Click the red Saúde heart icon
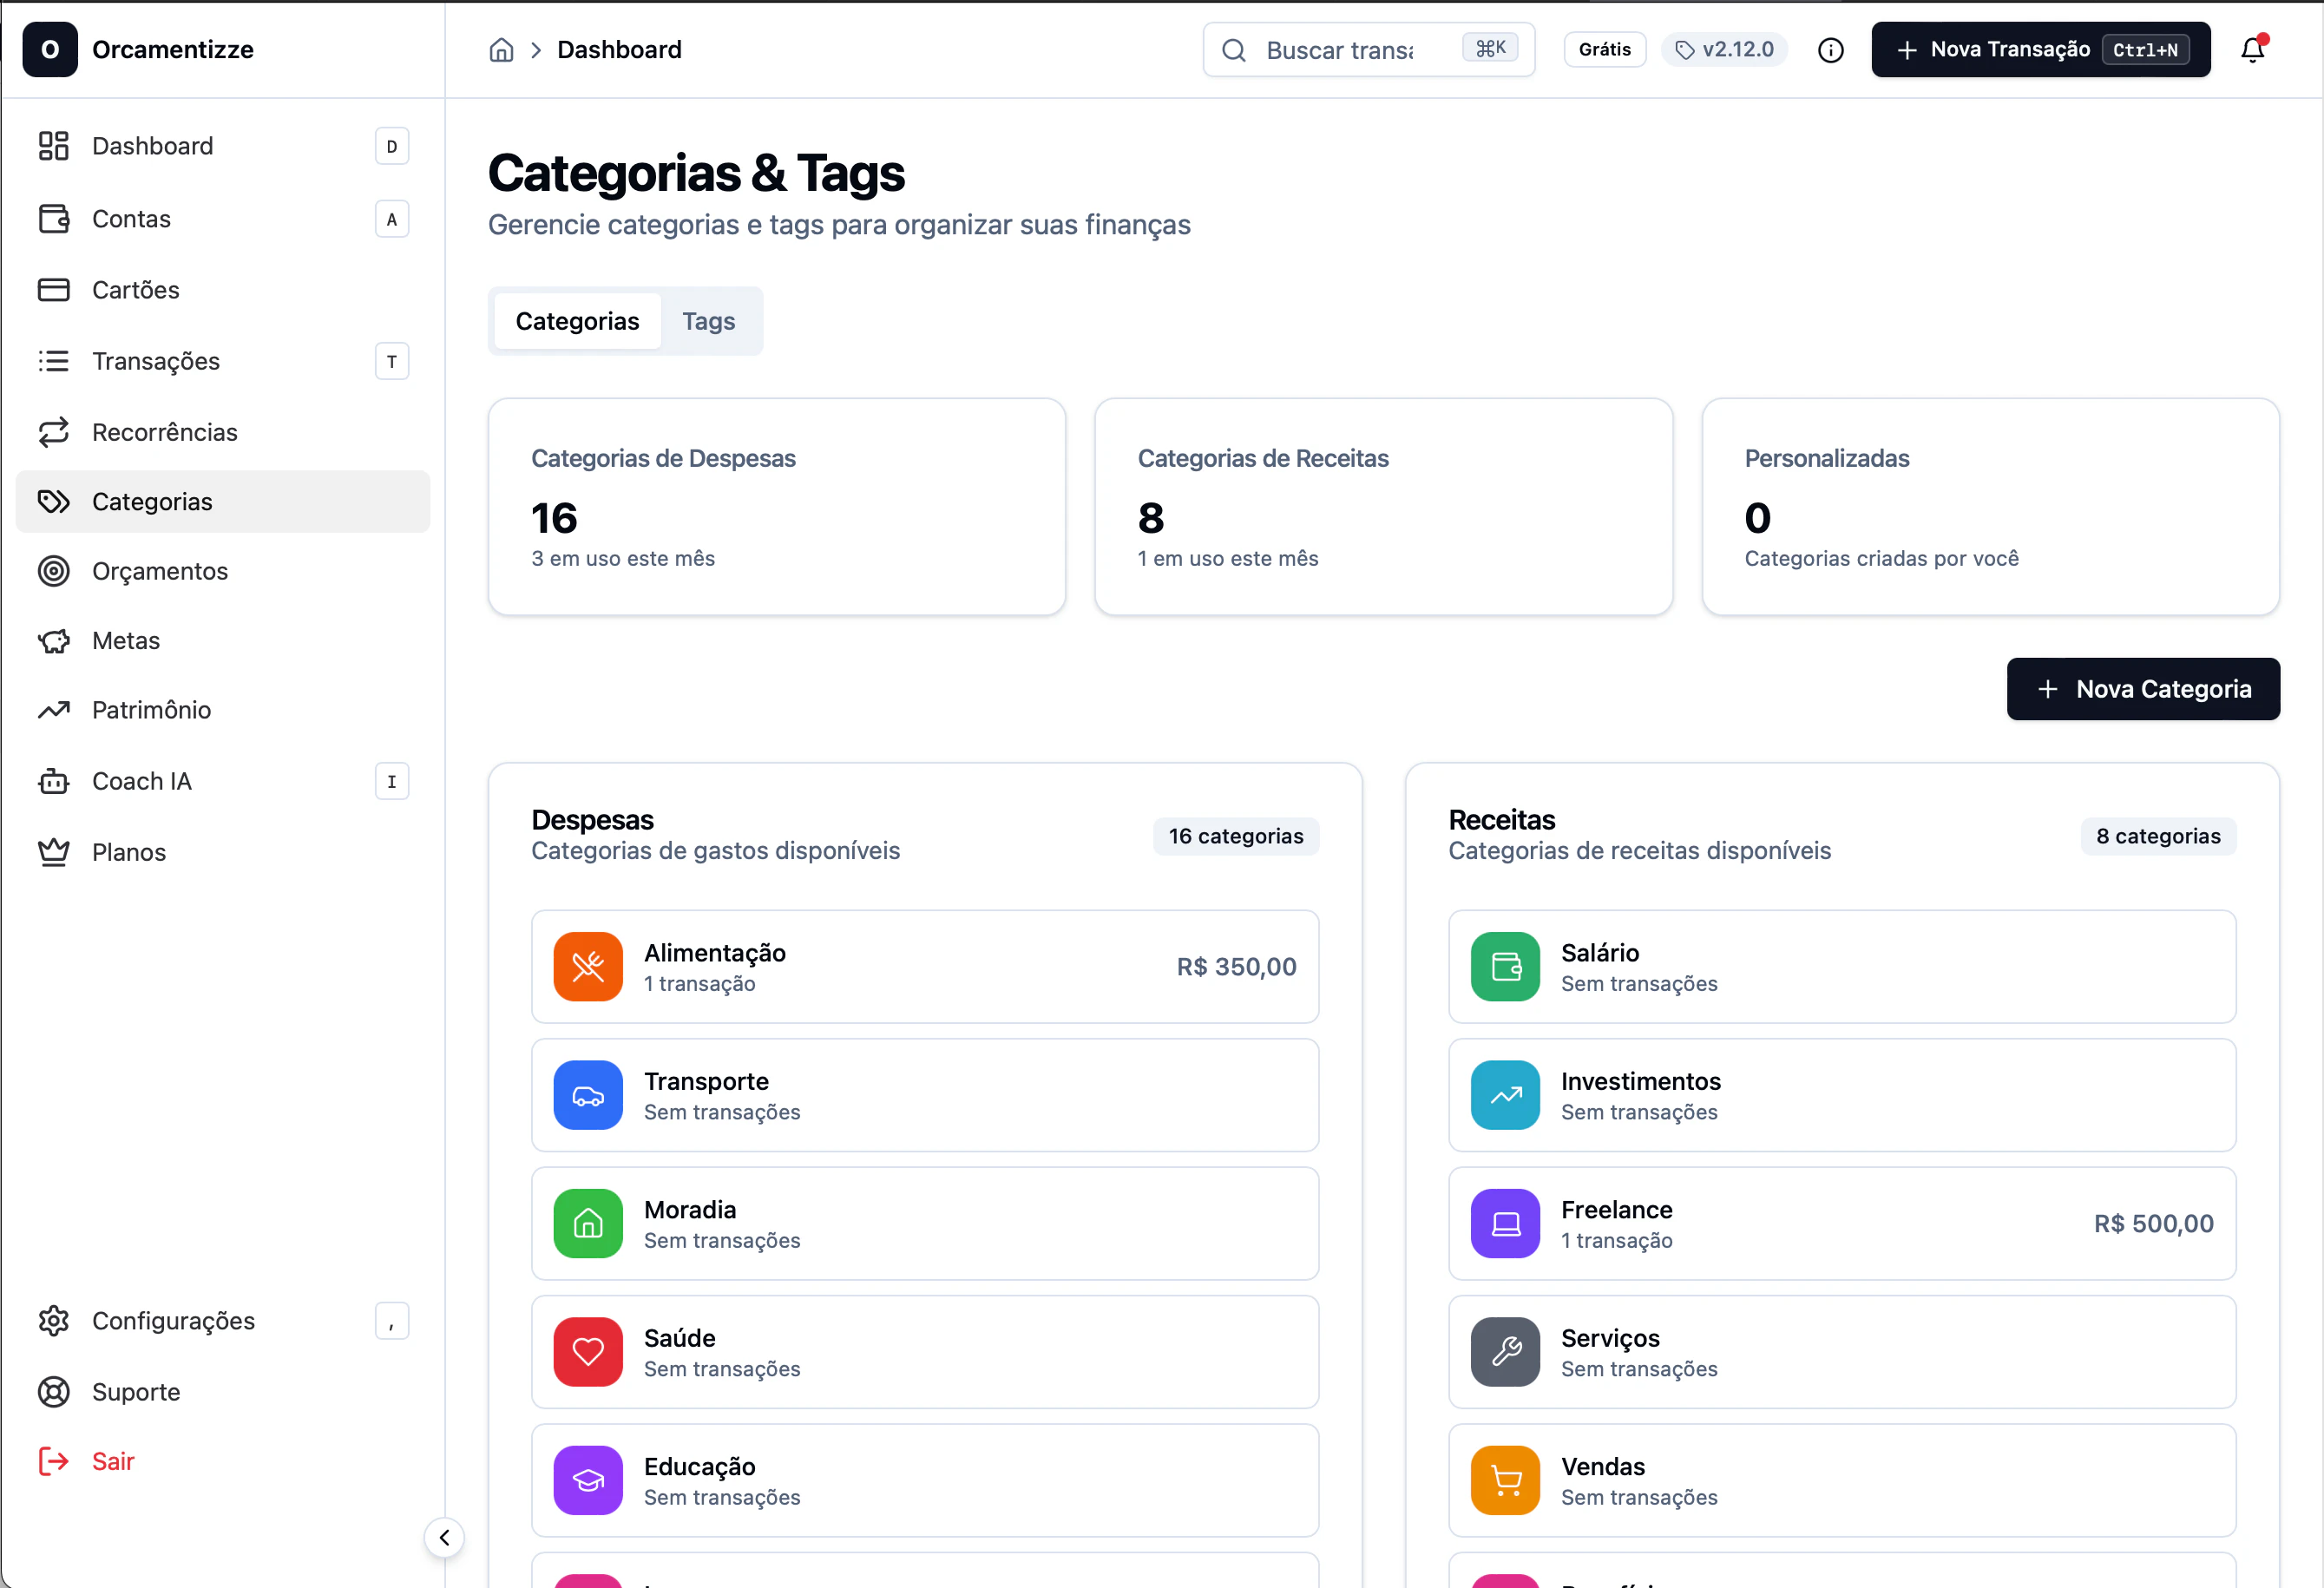Screen dimensions: 2324x1588 pyautogui.click(x=588, y=1351)
